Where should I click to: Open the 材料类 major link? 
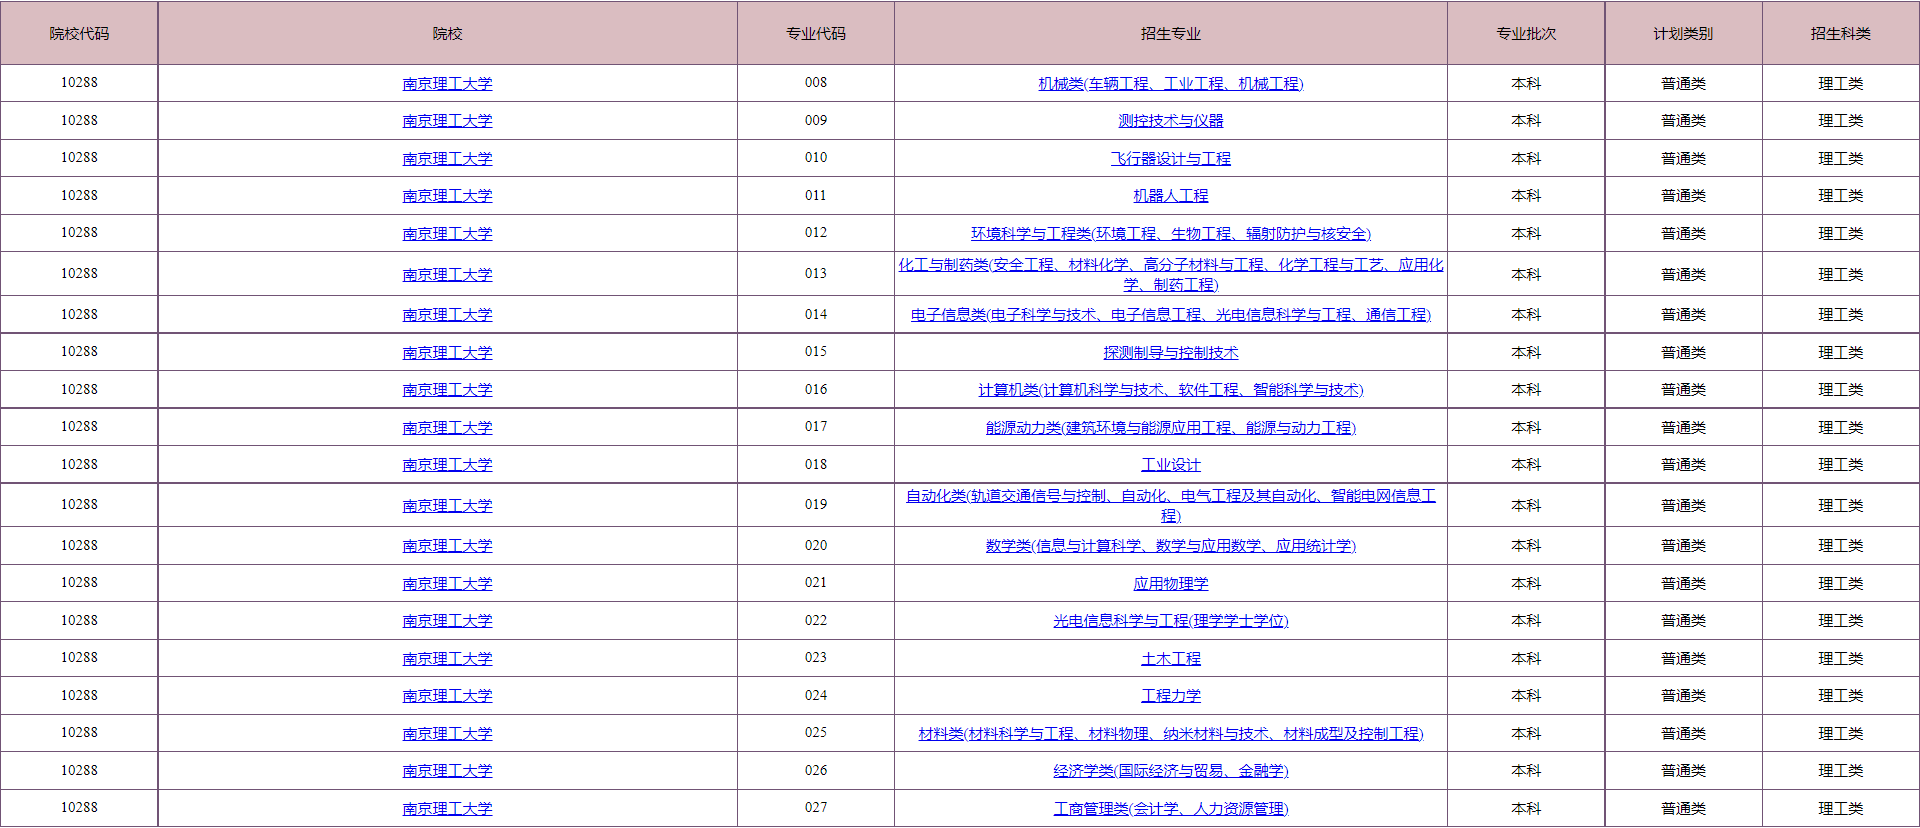click(x=1170, y=734)
